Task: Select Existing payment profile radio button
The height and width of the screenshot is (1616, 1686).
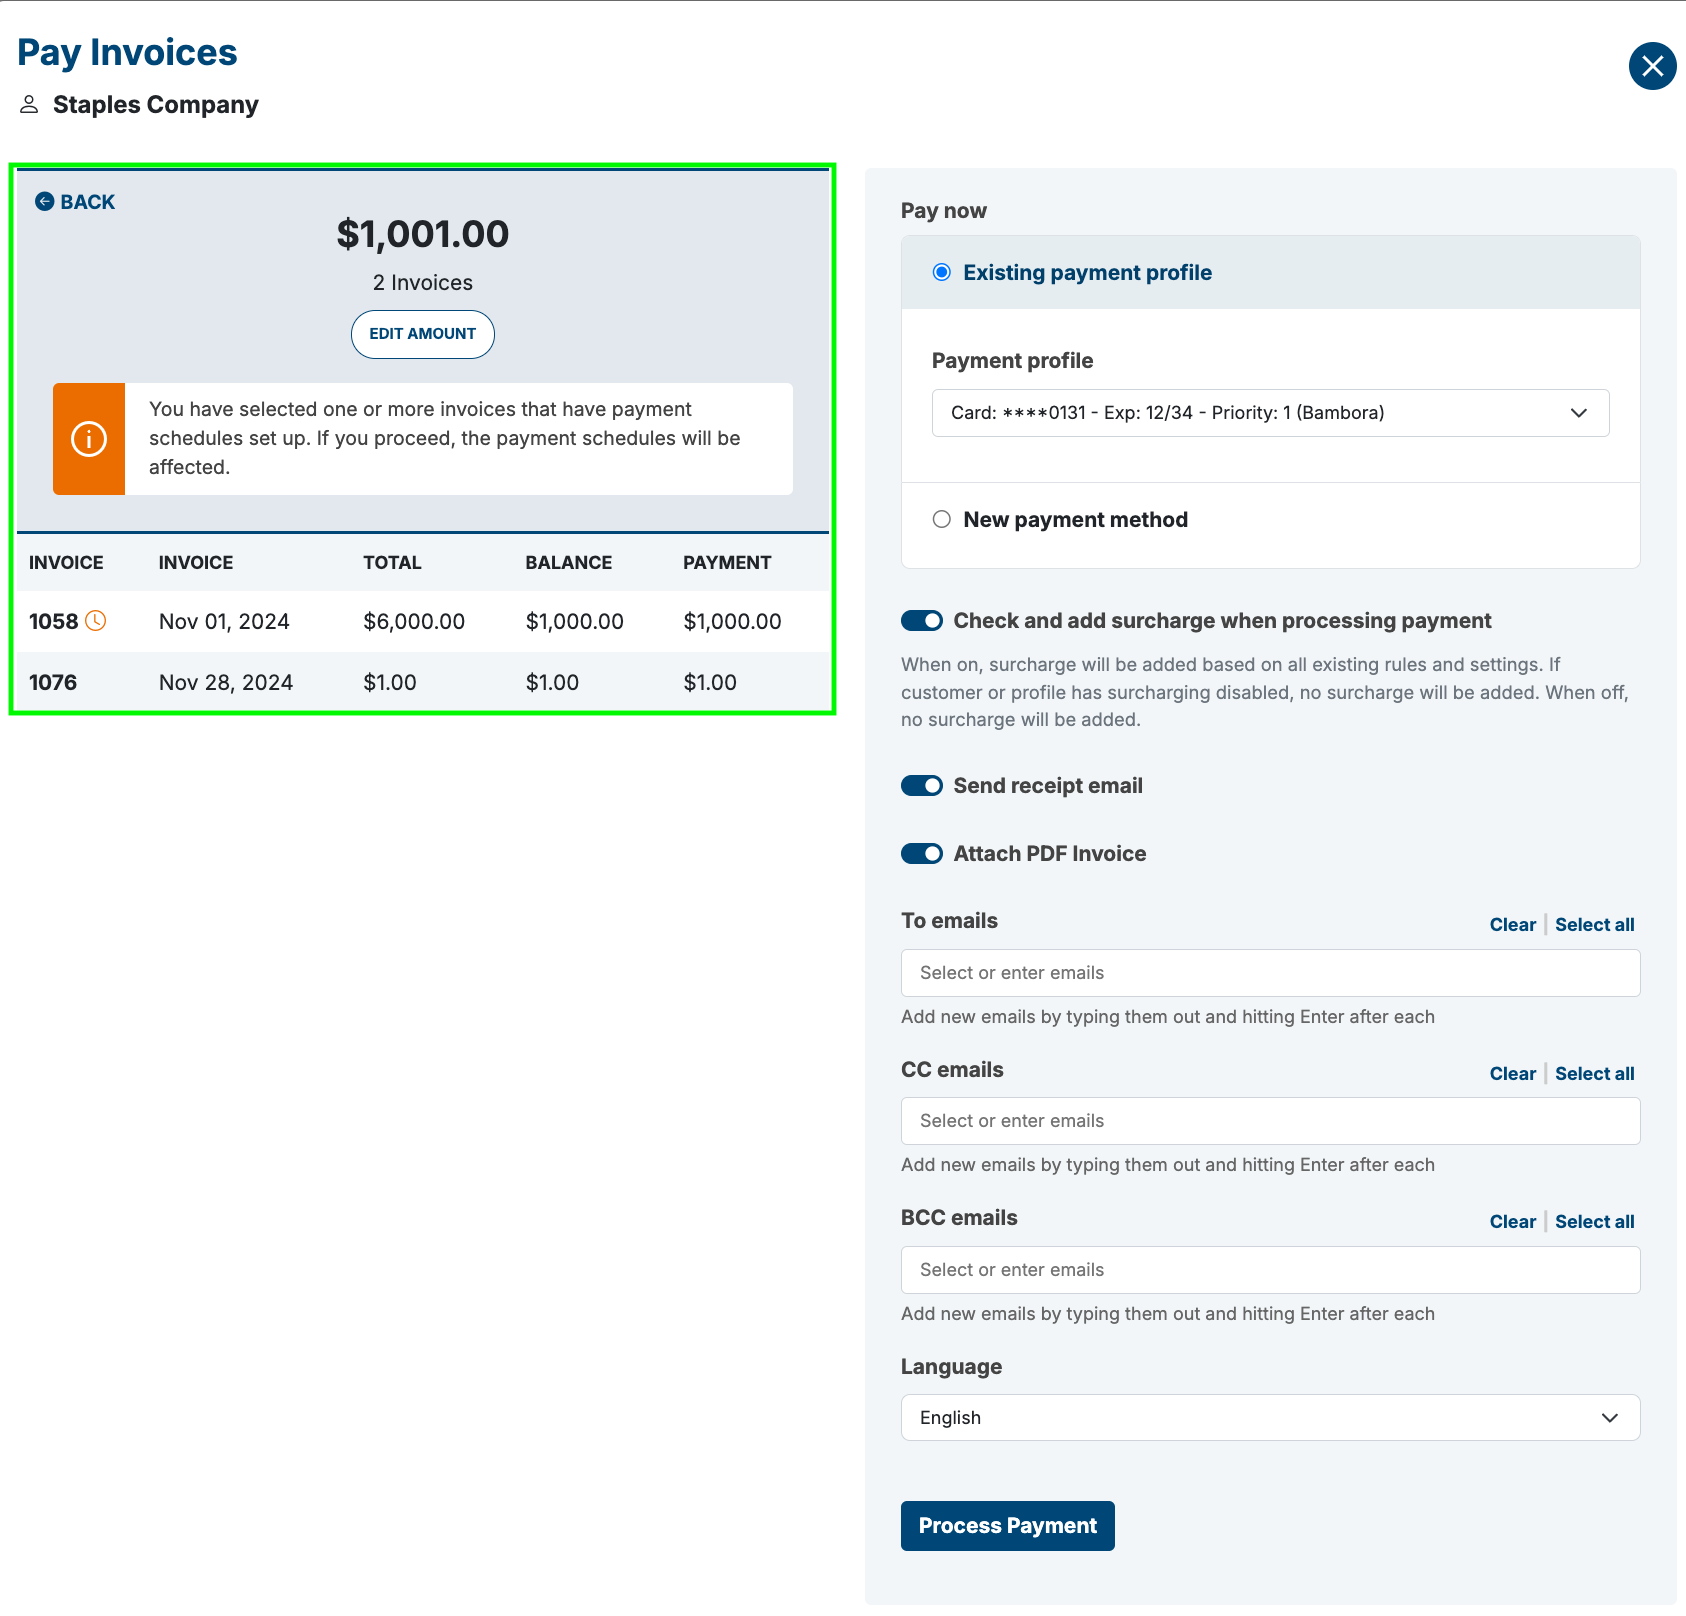Action: point(942,272)
